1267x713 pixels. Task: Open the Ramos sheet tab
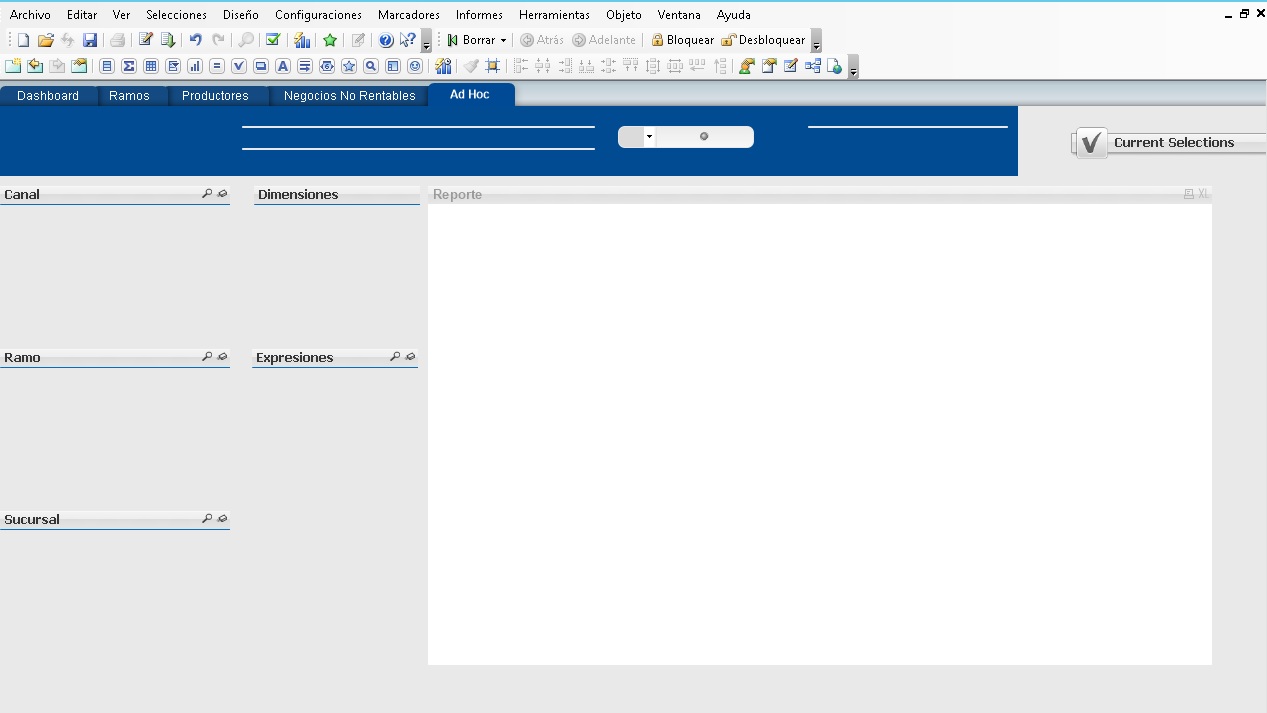tap(129, 96)
